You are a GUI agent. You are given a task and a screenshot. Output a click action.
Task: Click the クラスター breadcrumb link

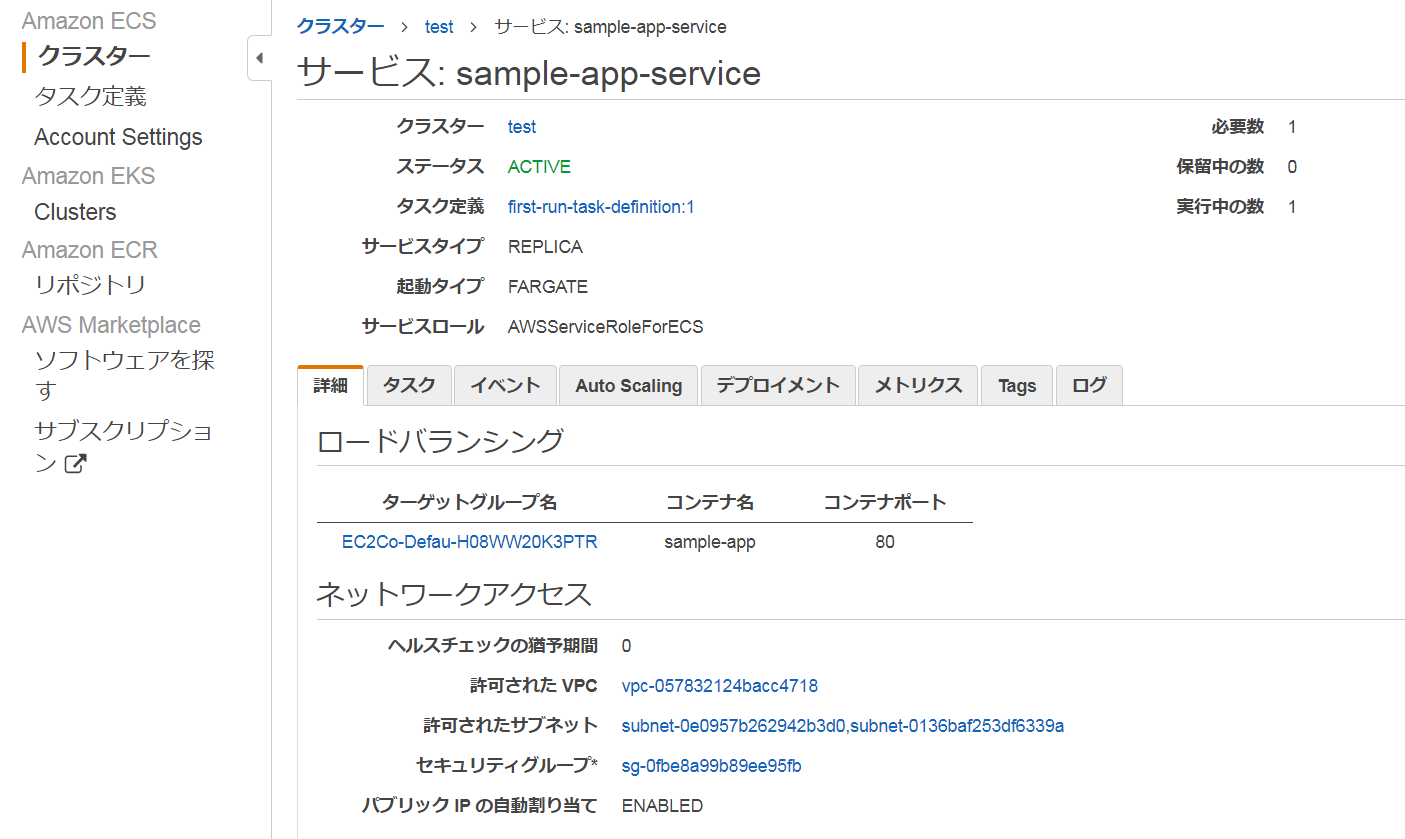coord(340,27)
